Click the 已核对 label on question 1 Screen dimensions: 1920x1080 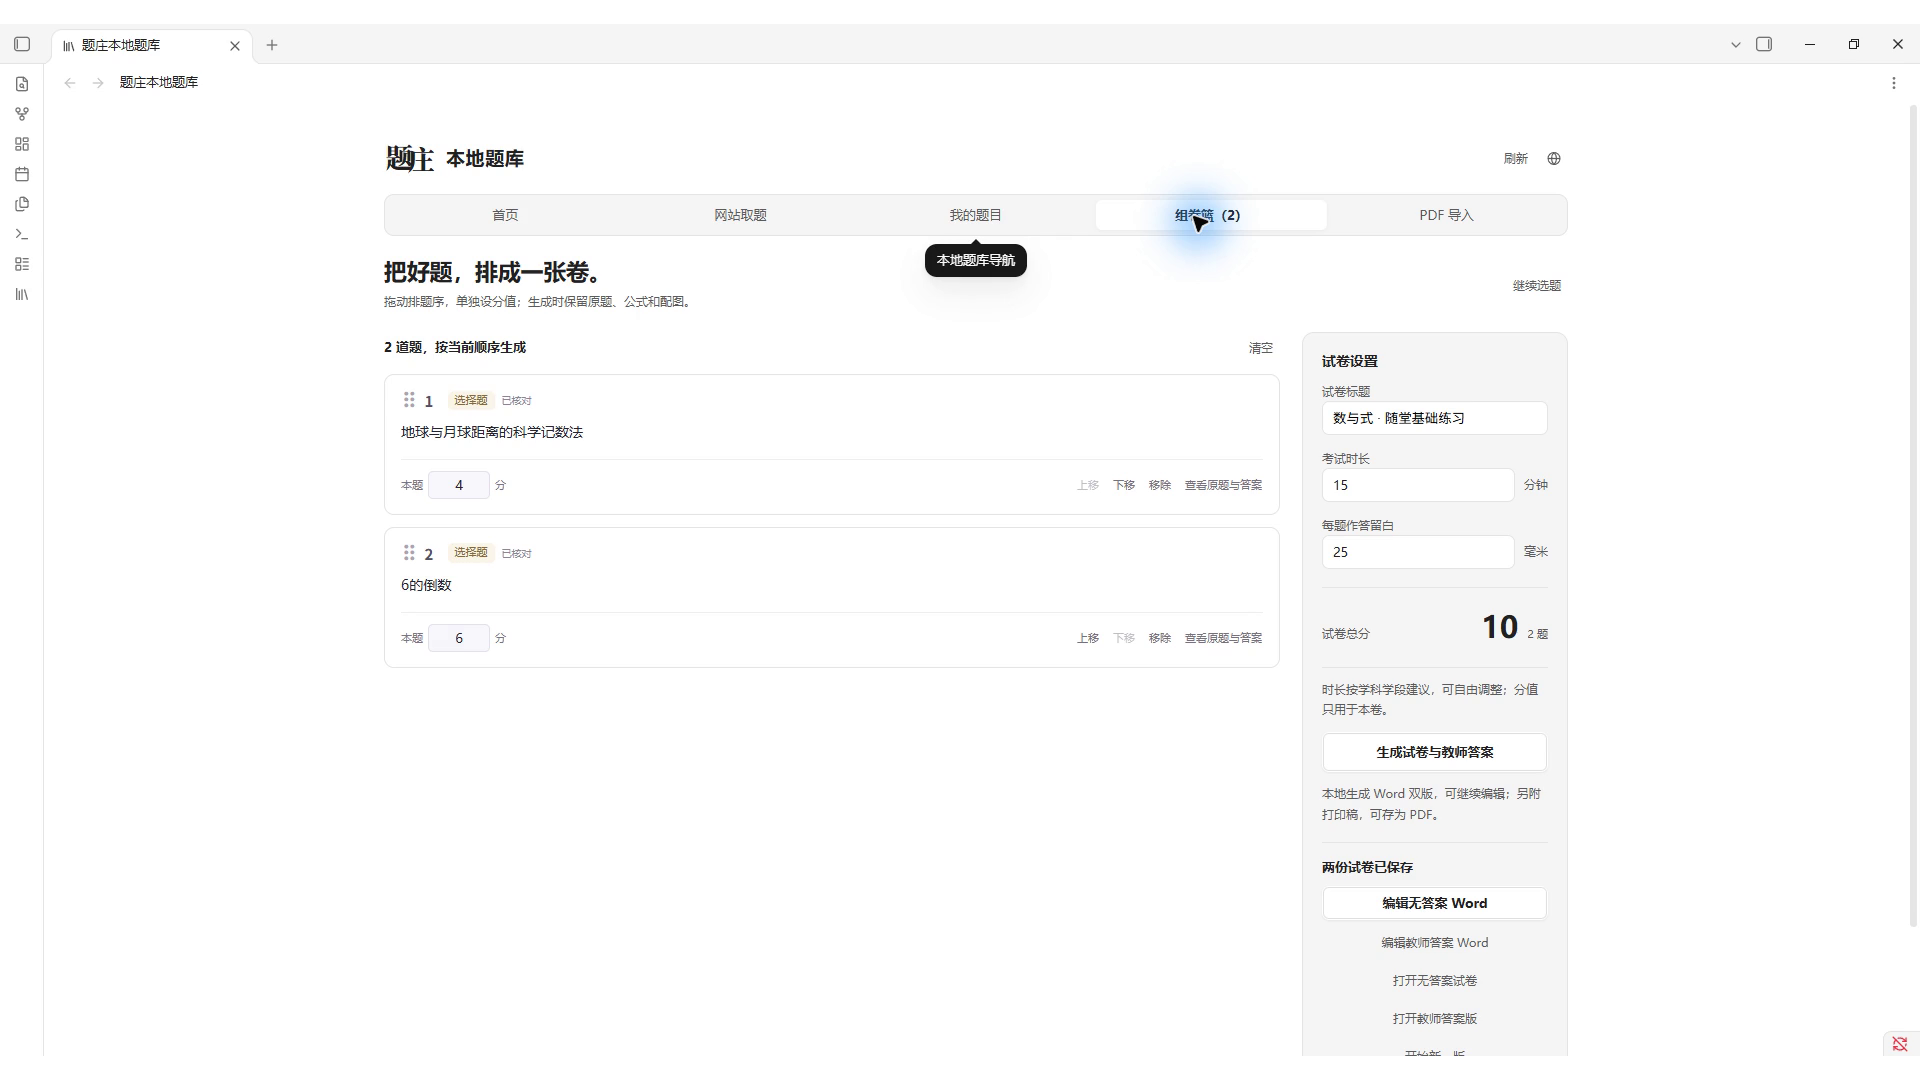point(517,401)
